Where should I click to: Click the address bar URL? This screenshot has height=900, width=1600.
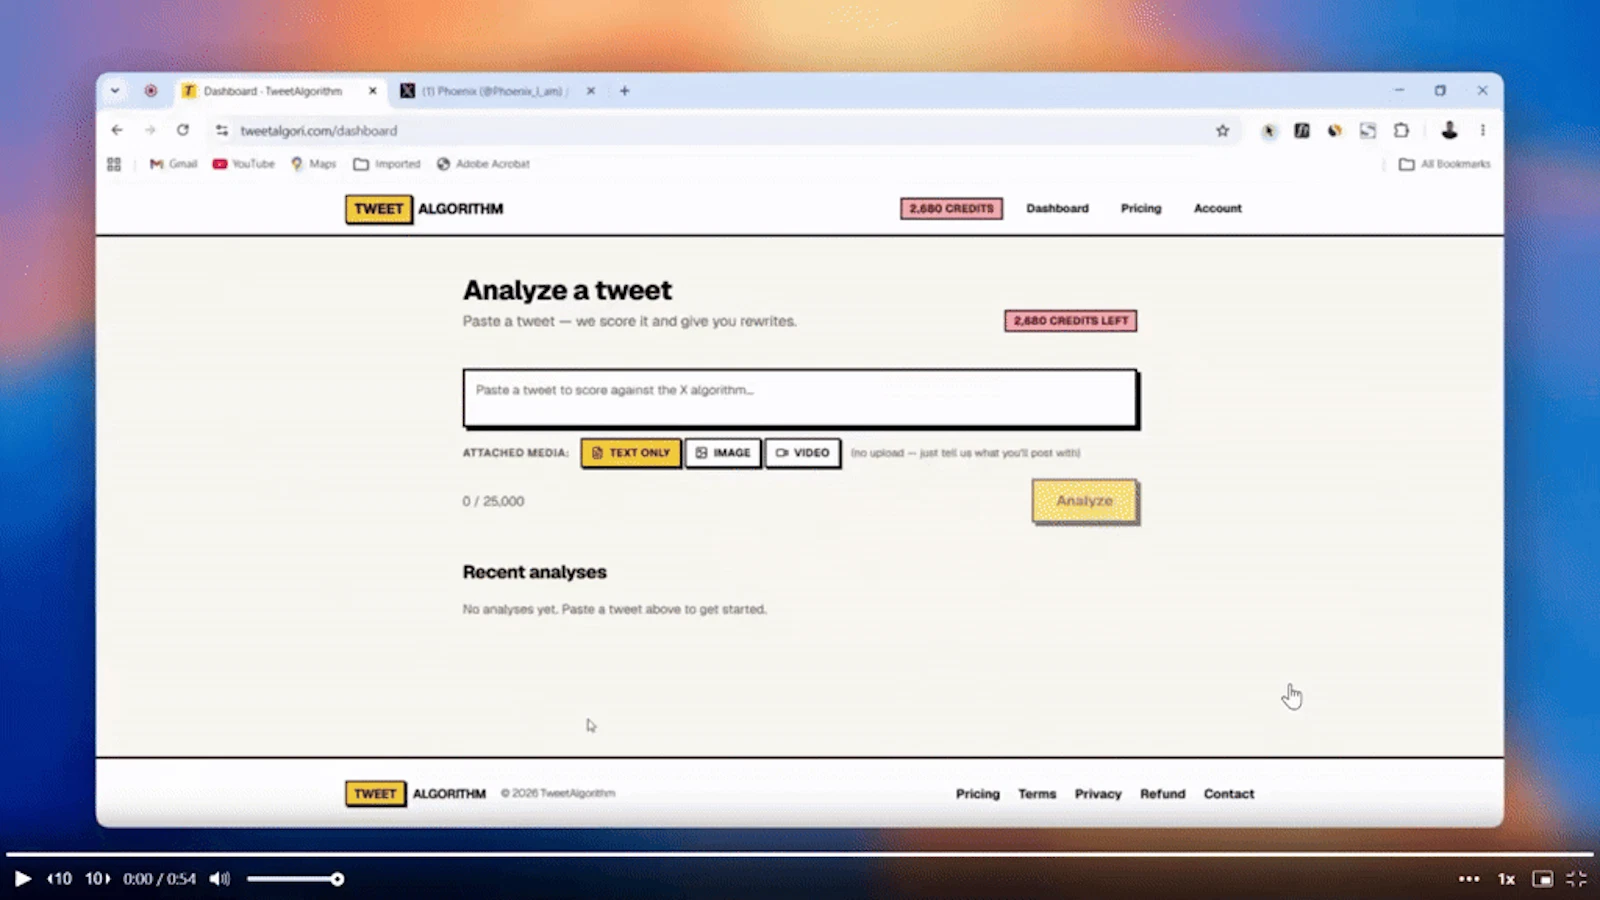click(x=319, y=131)
